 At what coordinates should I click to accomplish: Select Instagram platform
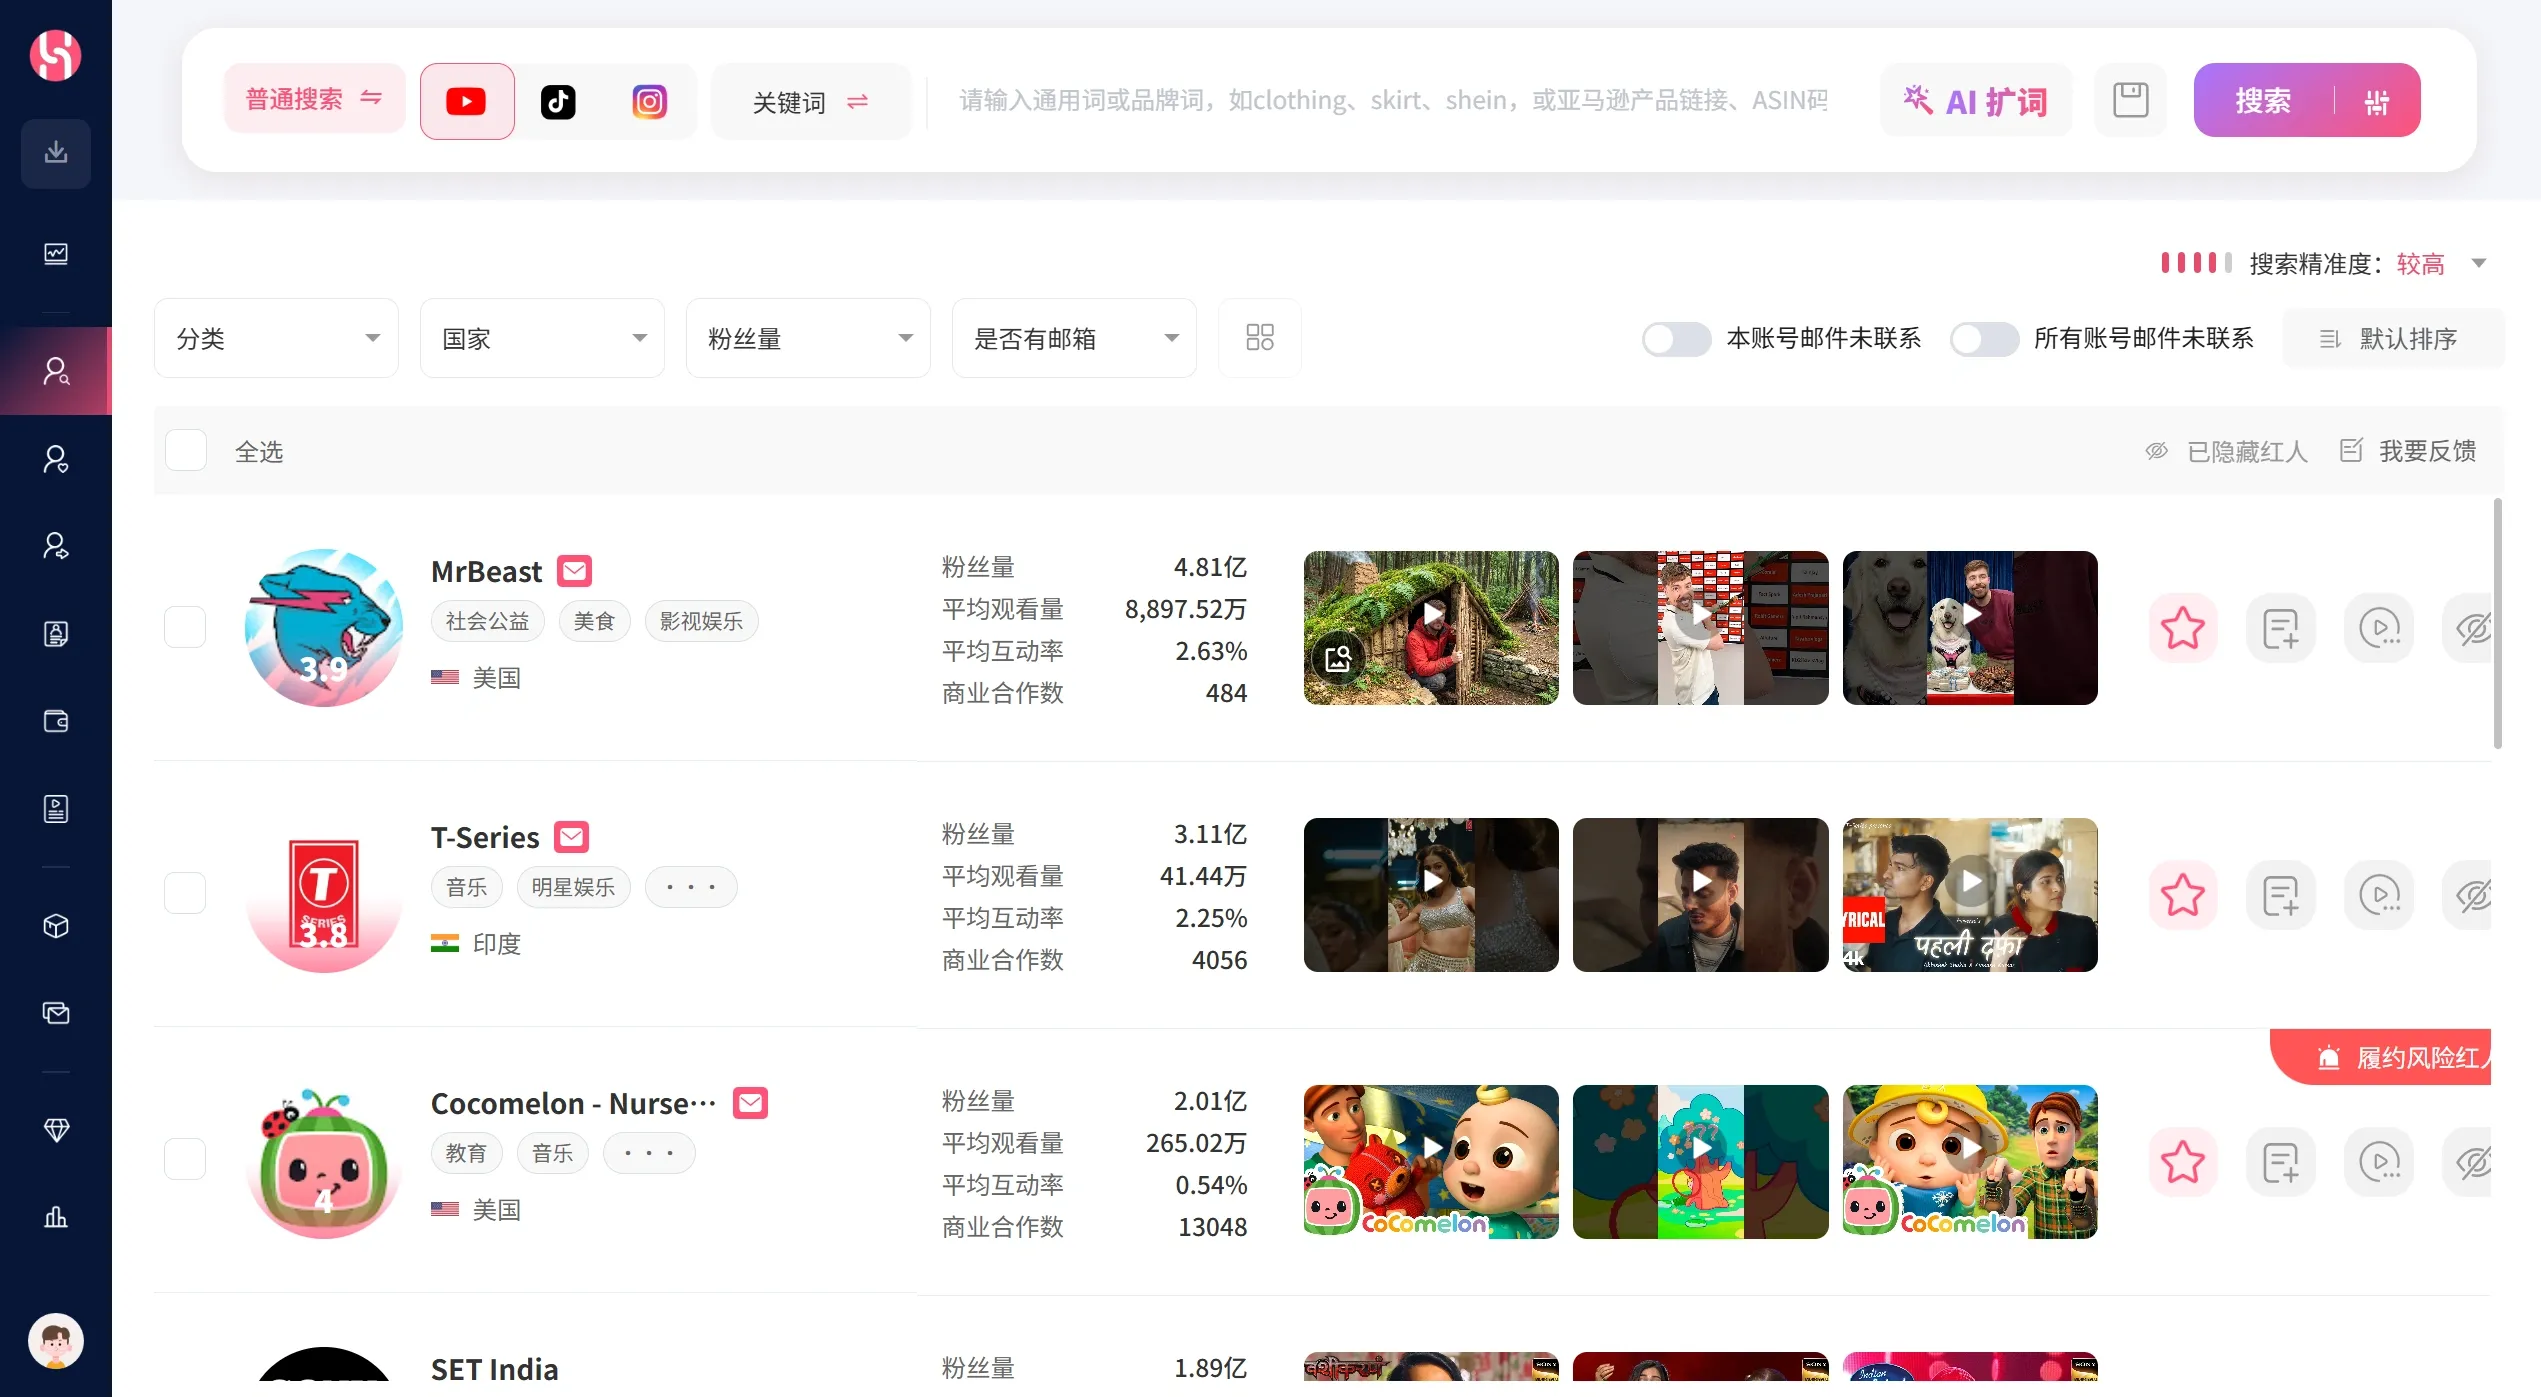[650, 101]
